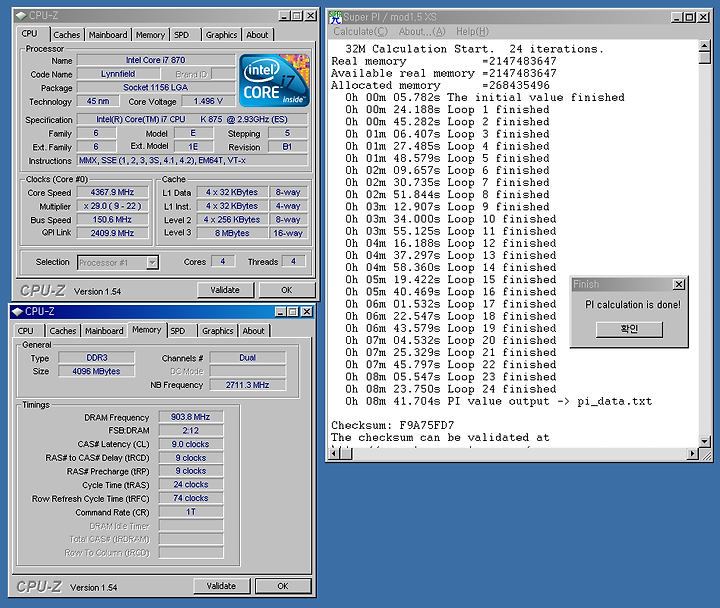Click the Core Speed value 4367.9 MHz
Screen dimensions: 720x608
click(x=112, y=192)
